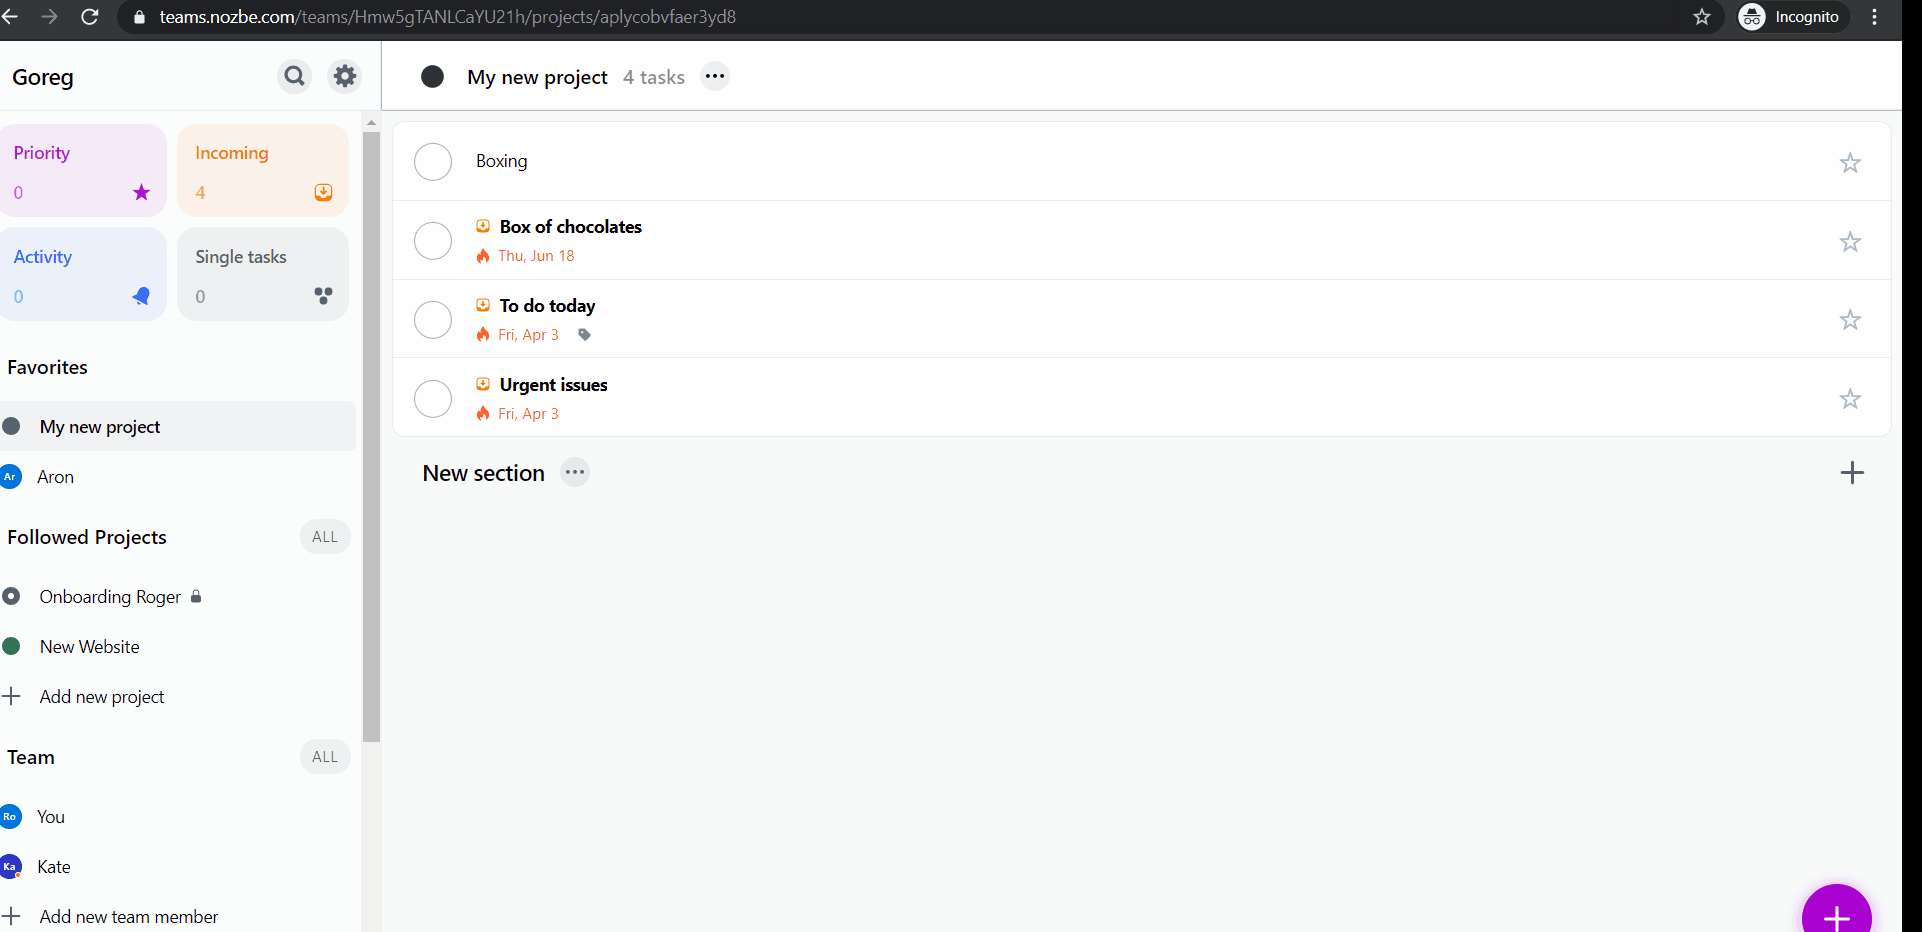Click the Kate avatar icon
This screenshot has height=932, width=1922.
[x=11, y=866]
